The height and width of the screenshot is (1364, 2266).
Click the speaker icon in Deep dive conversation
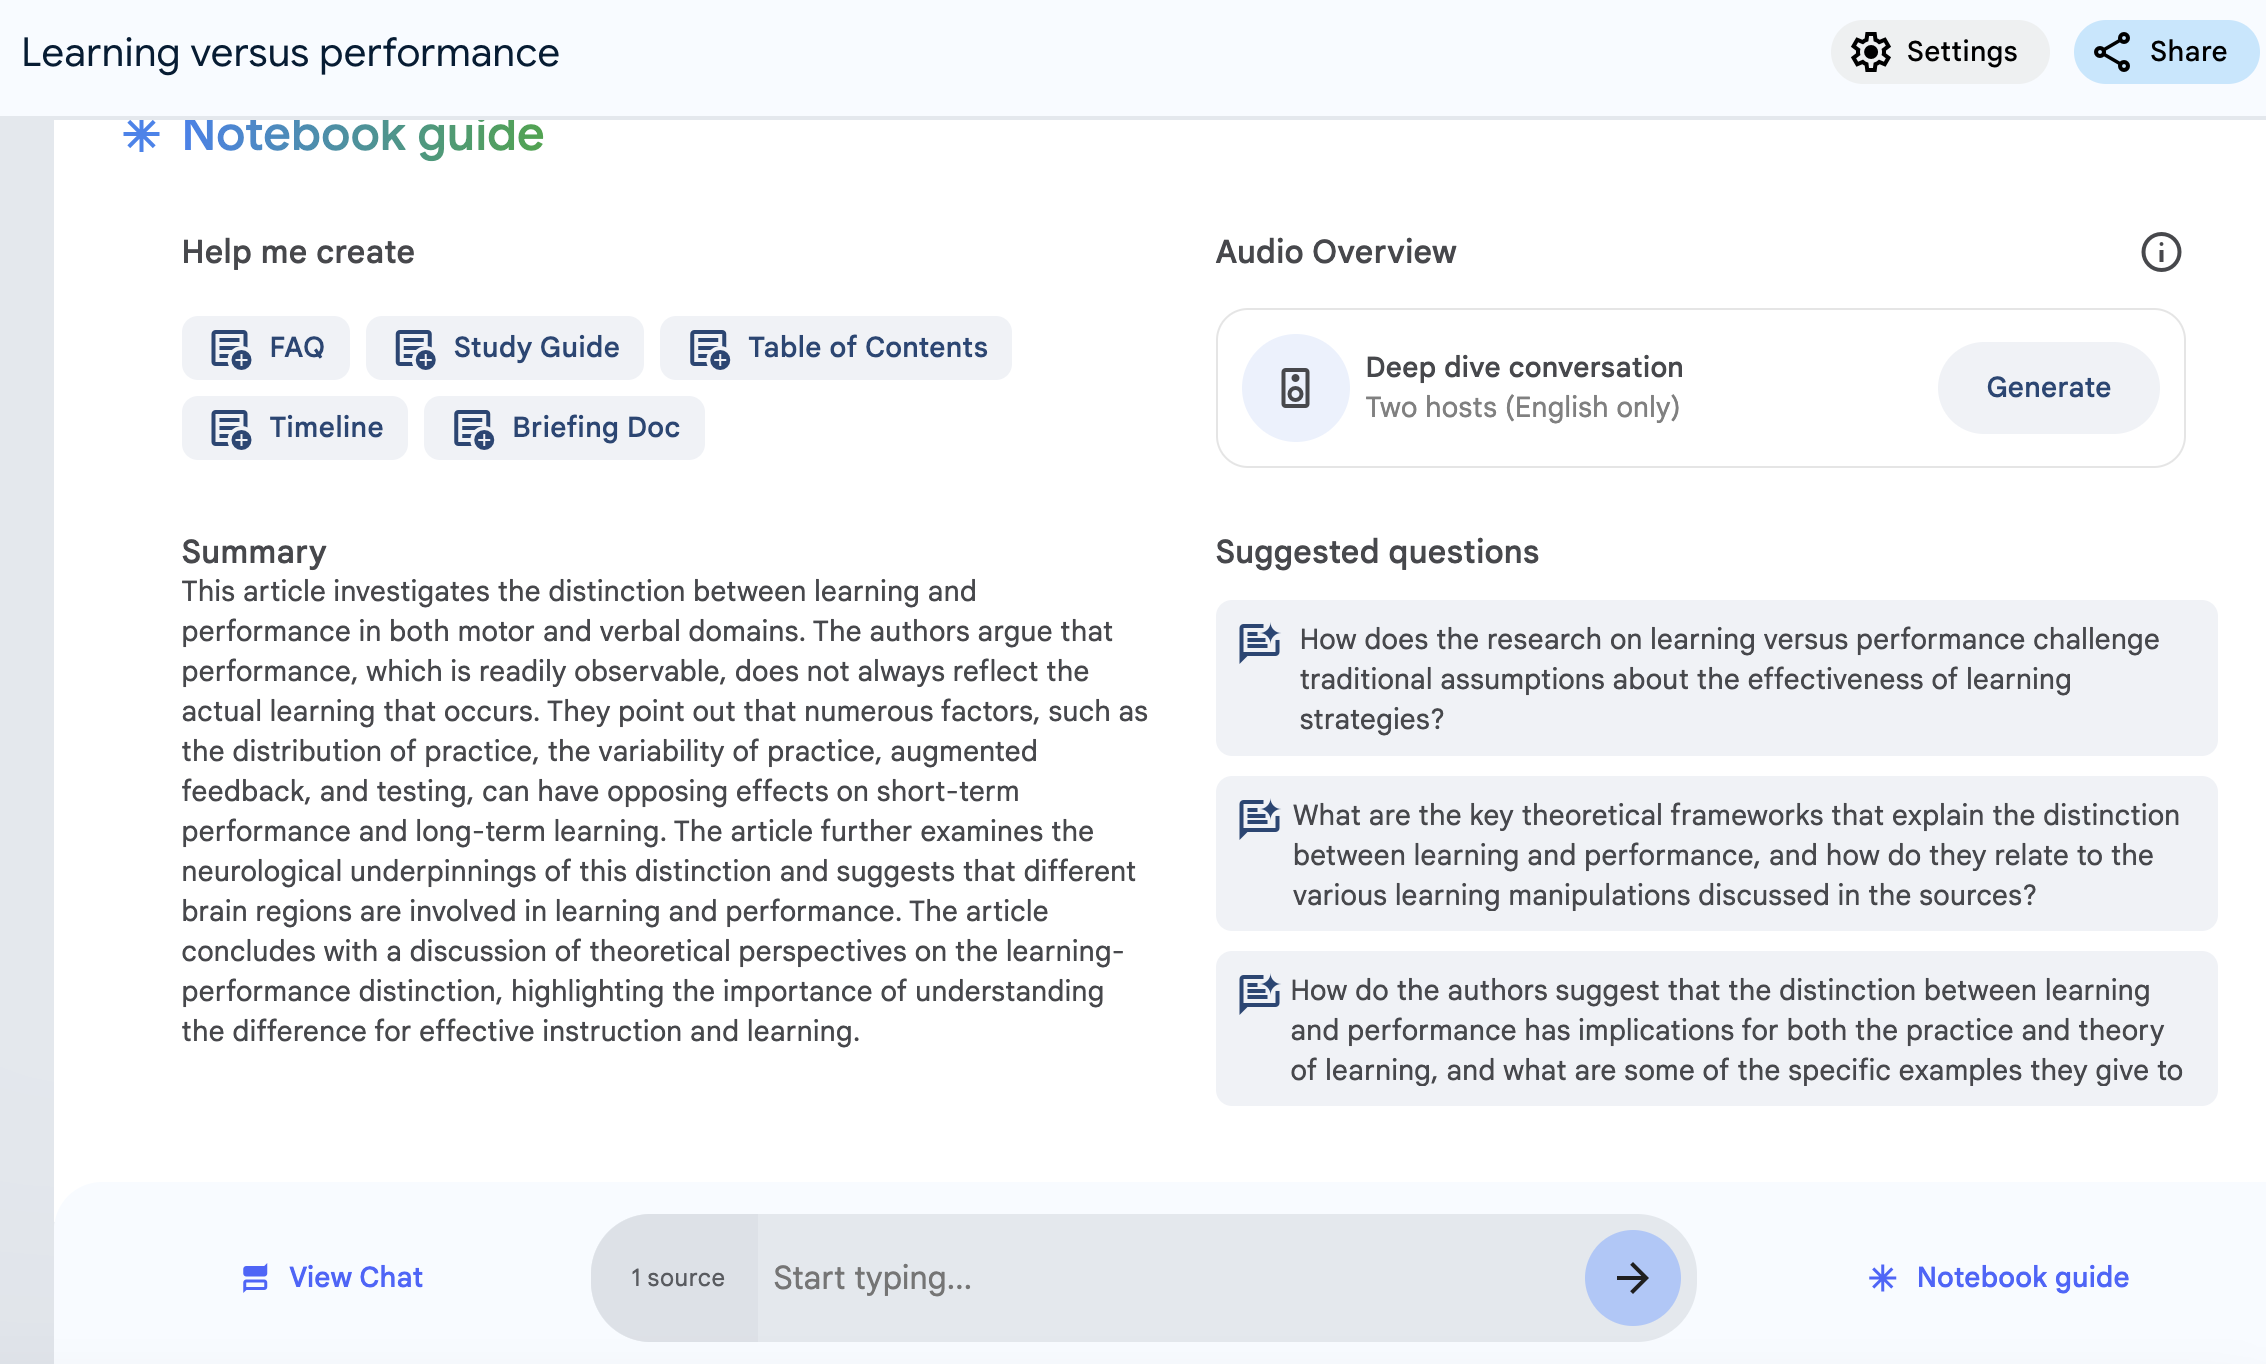coord(1295,388)
